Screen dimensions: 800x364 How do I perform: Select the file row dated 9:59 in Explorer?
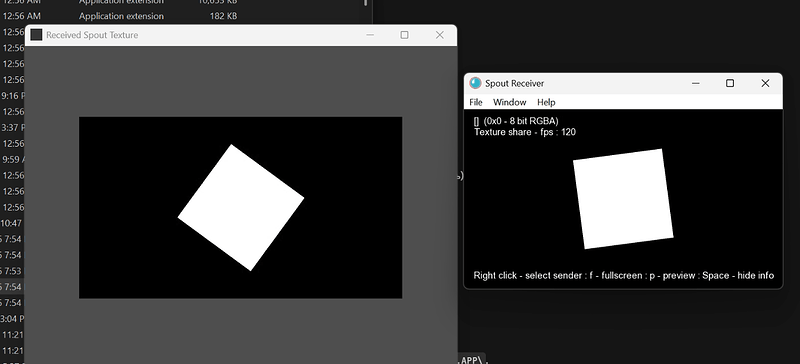(x=12, y=159)
